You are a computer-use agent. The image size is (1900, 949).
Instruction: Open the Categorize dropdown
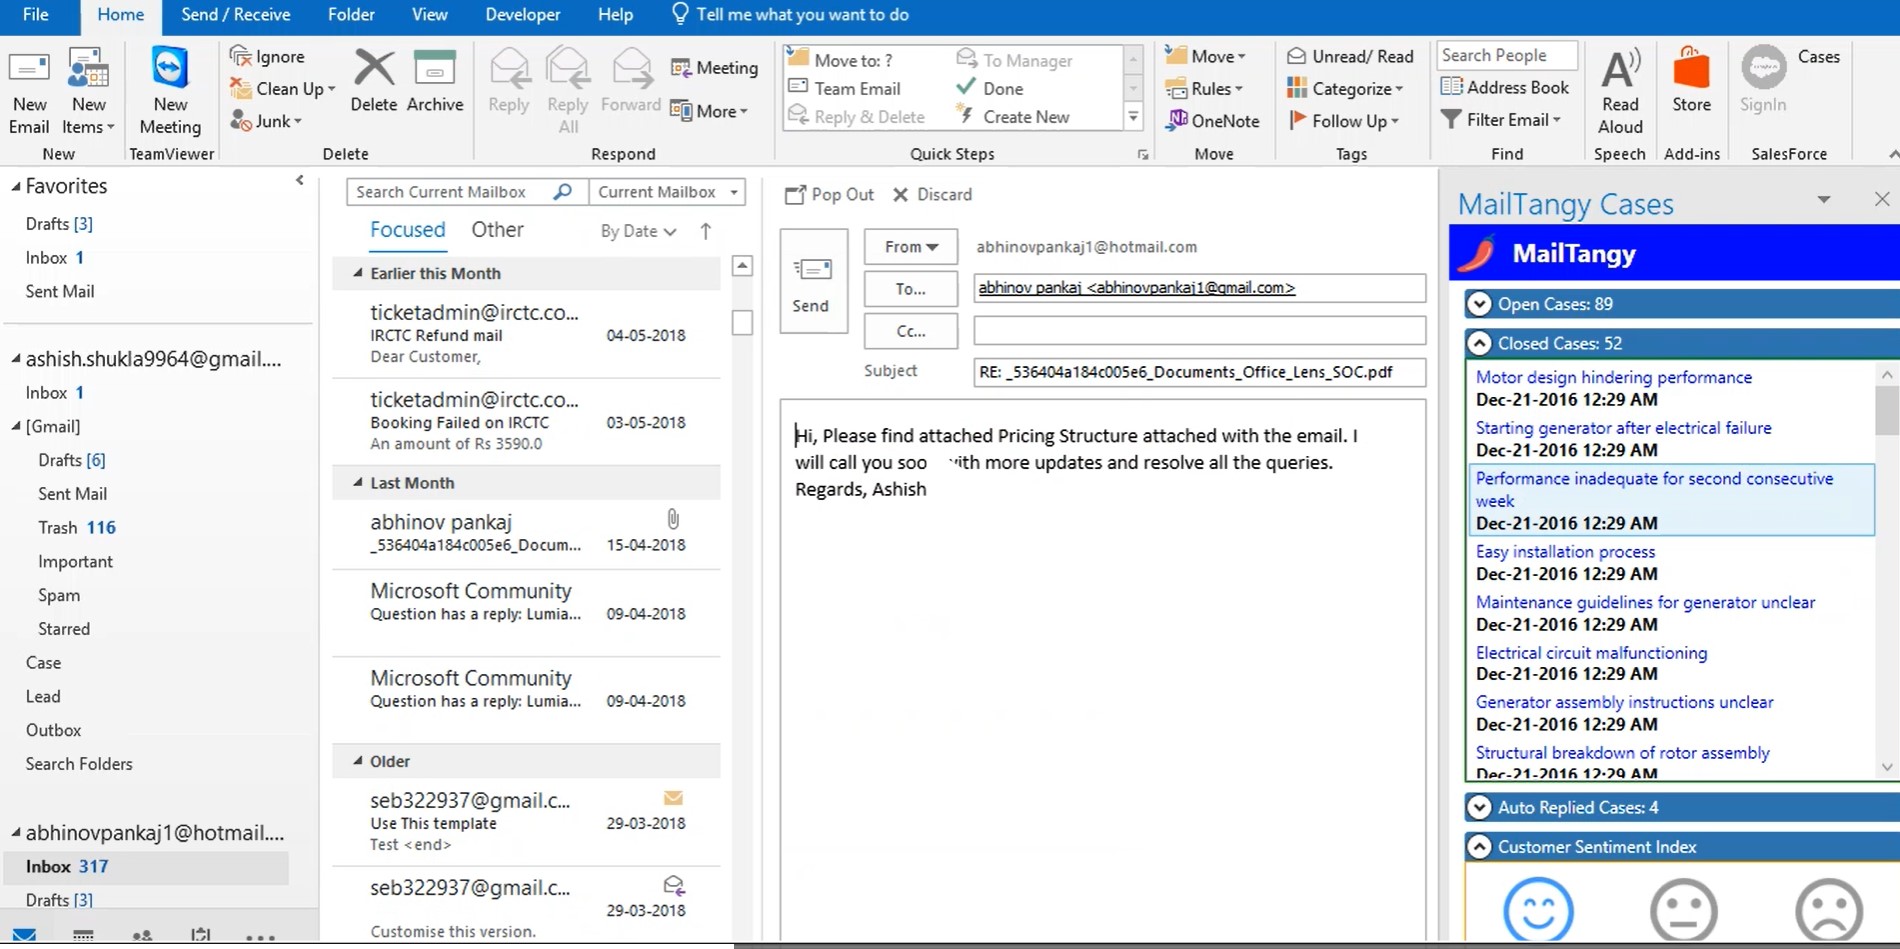[x=1346, y=88]
